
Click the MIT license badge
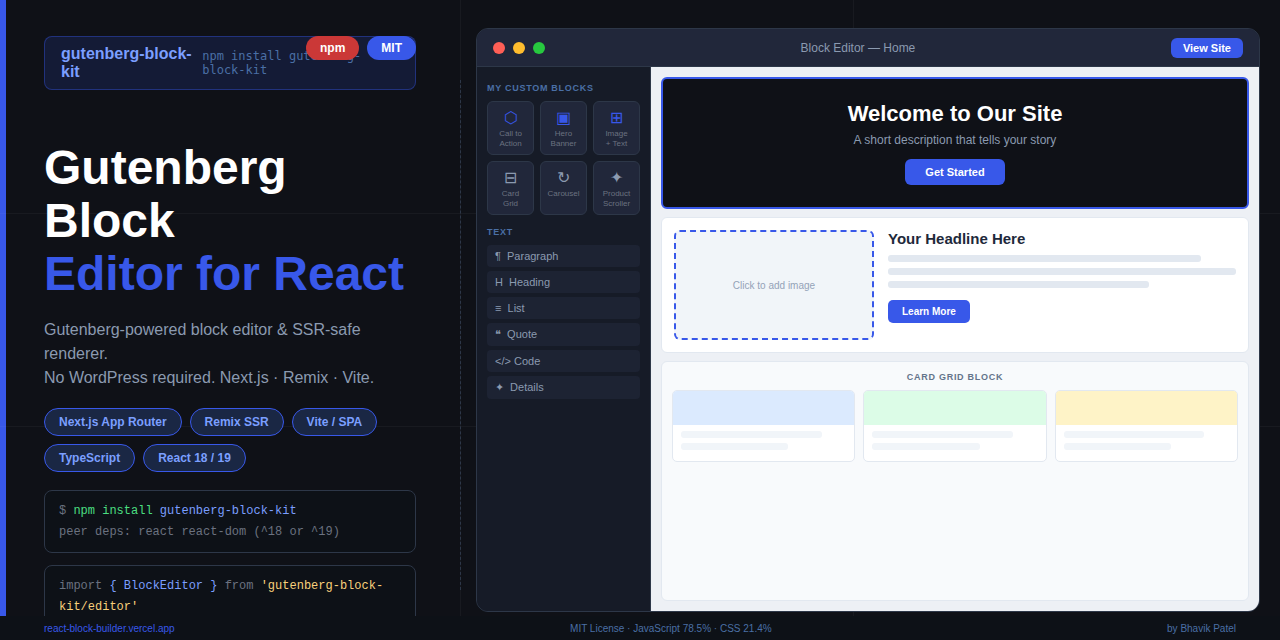pyautogui.click(x=391, y=48)
